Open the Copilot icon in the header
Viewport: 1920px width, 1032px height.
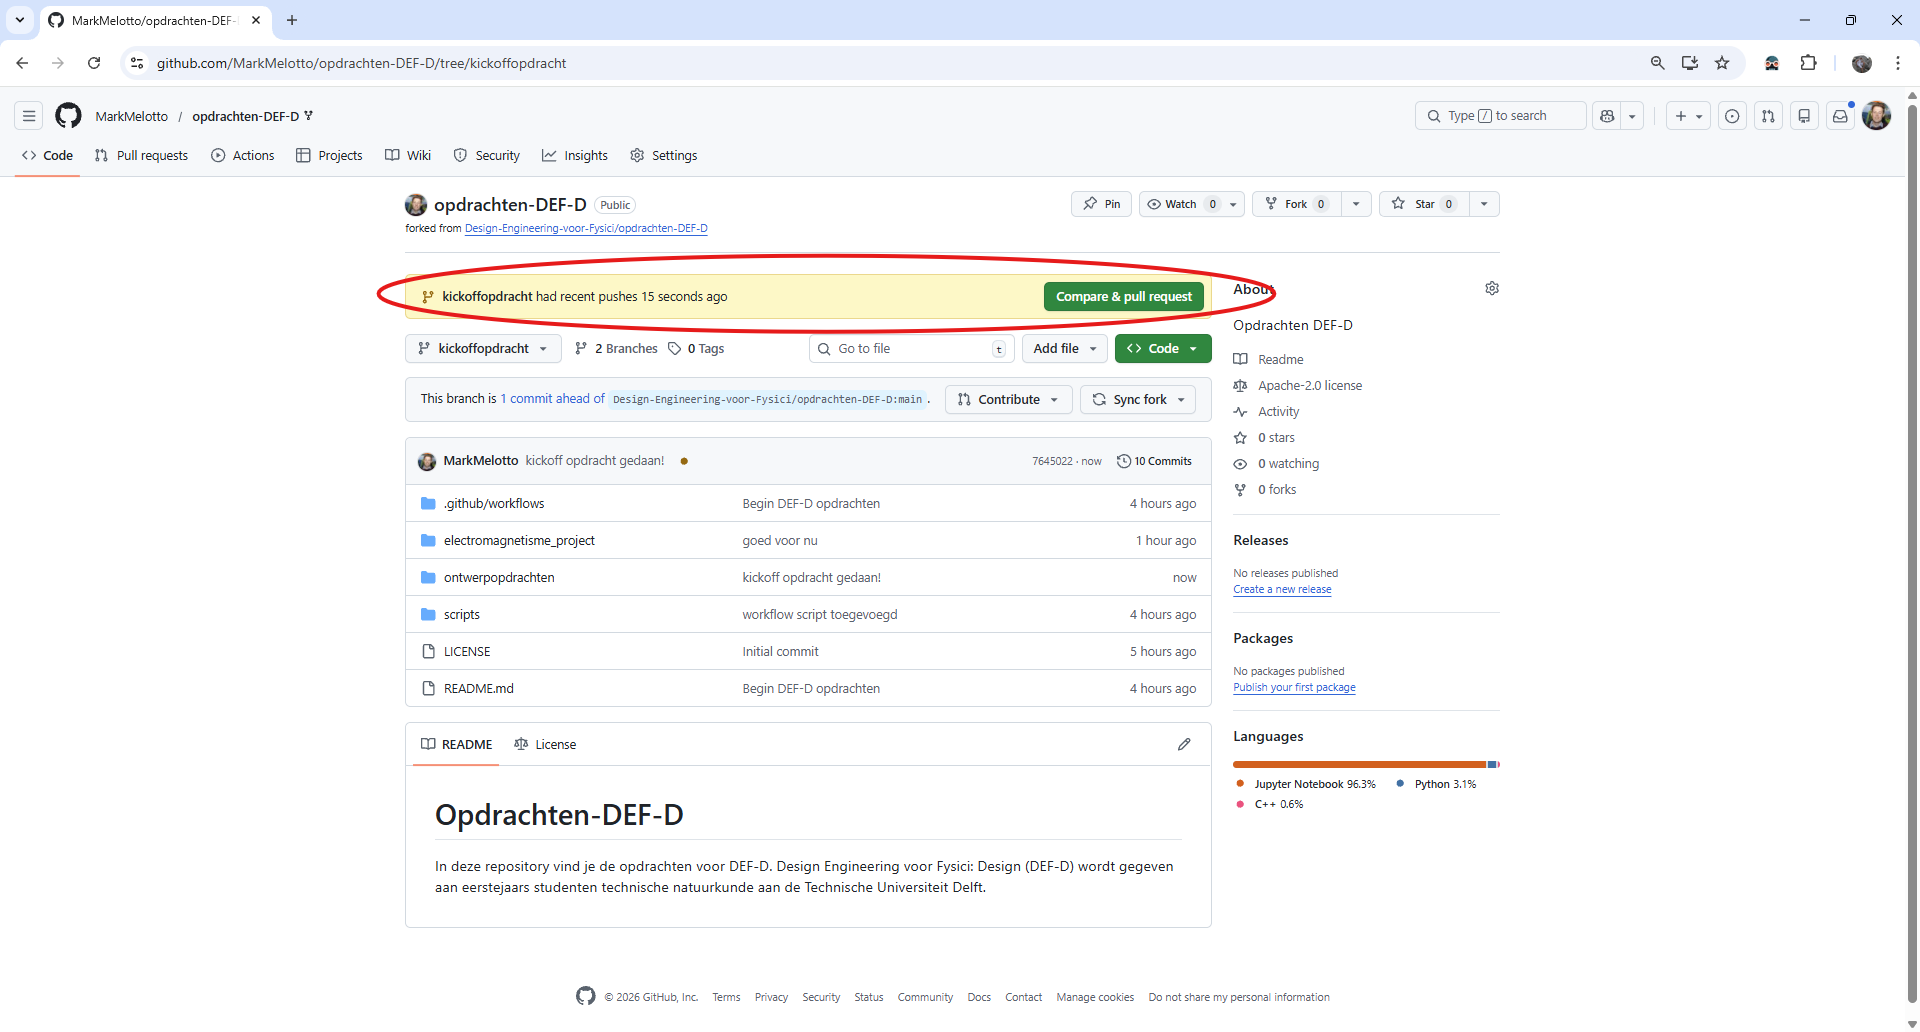1607,115
